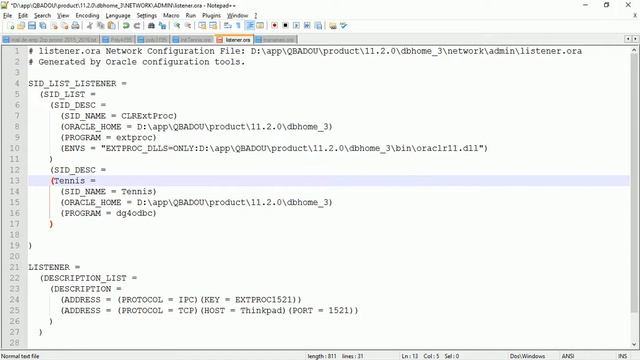The width and height of the screenshot is (640, 360).
Task: Zoom out using the toolbar magnifier
Action: (188, 26)
